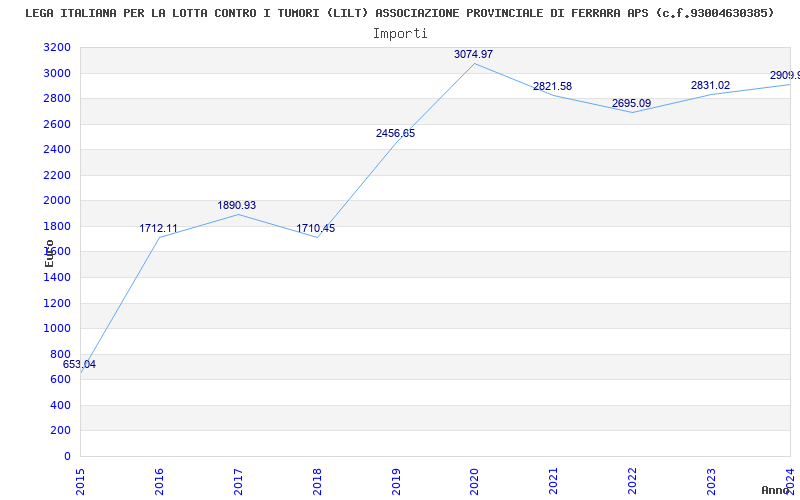
Task: Select the 2831.02 data label
Action: pos(711,86)
